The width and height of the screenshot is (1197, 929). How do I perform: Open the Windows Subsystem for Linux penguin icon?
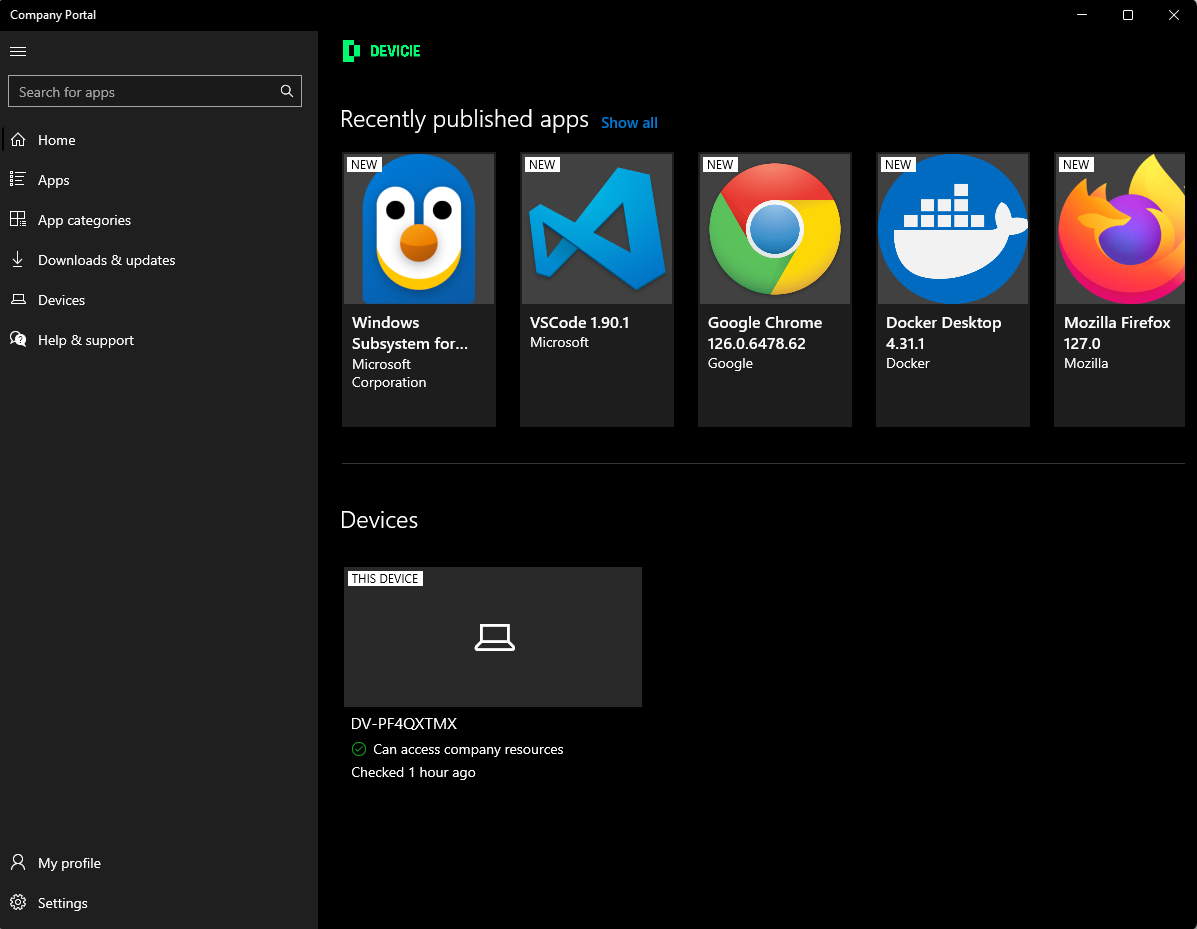pyautogui.click(x=419, y=228)
